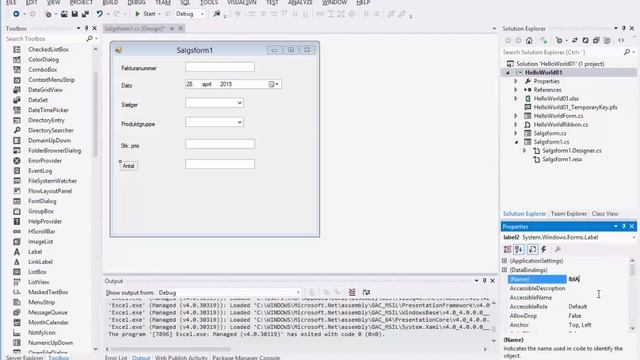Expand the Properties node in Solution Explorer
Screen dimensions: 640x360
coord(516,81)
